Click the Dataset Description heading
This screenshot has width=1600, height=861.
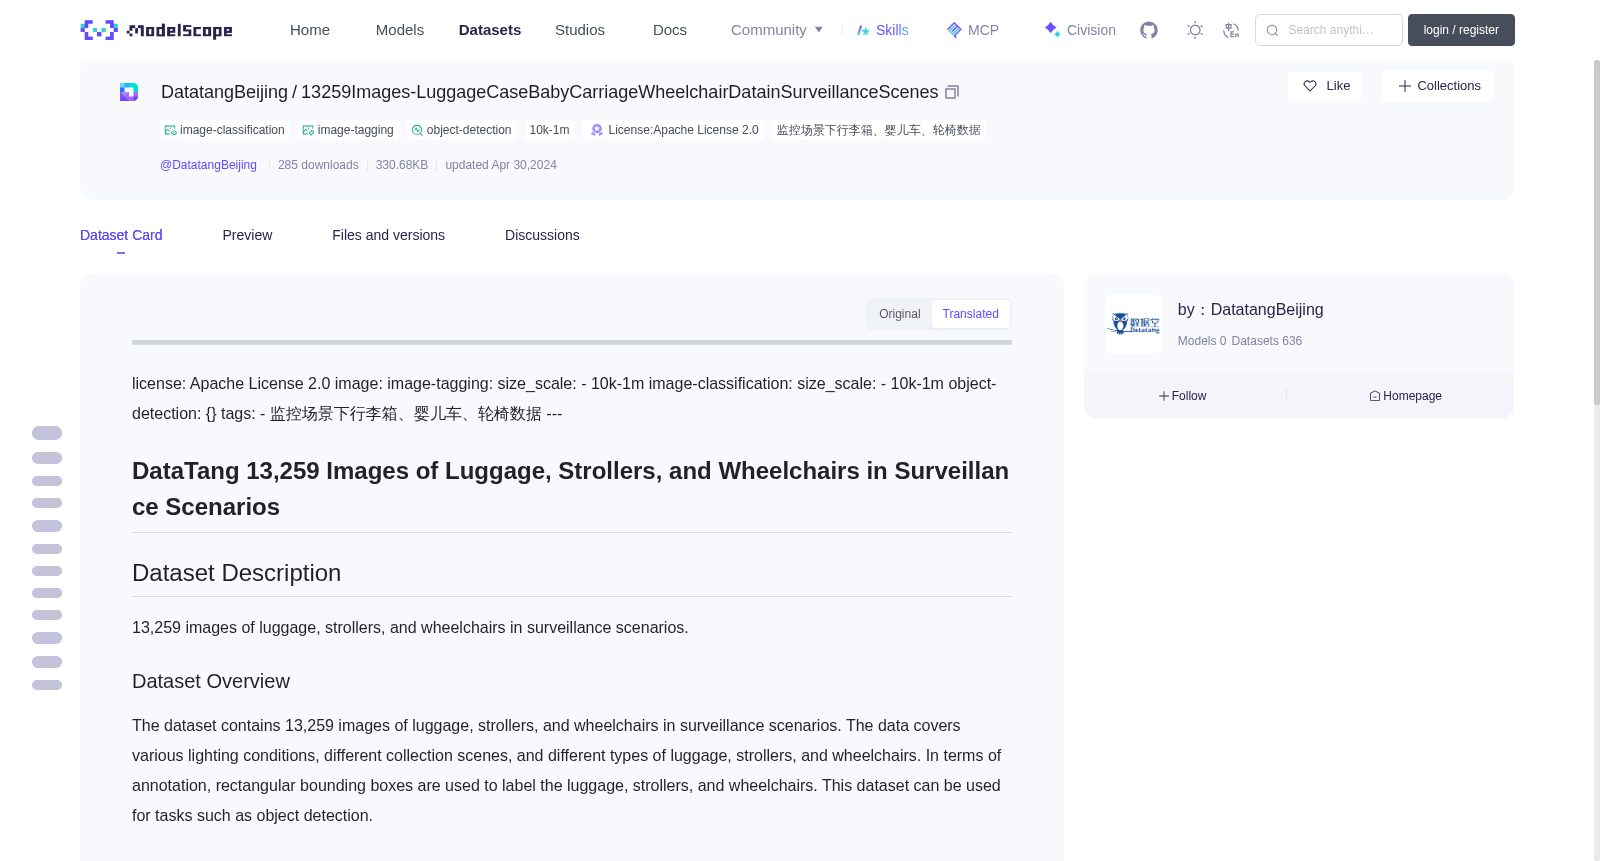pyautogui.click(x=236, y=573)
